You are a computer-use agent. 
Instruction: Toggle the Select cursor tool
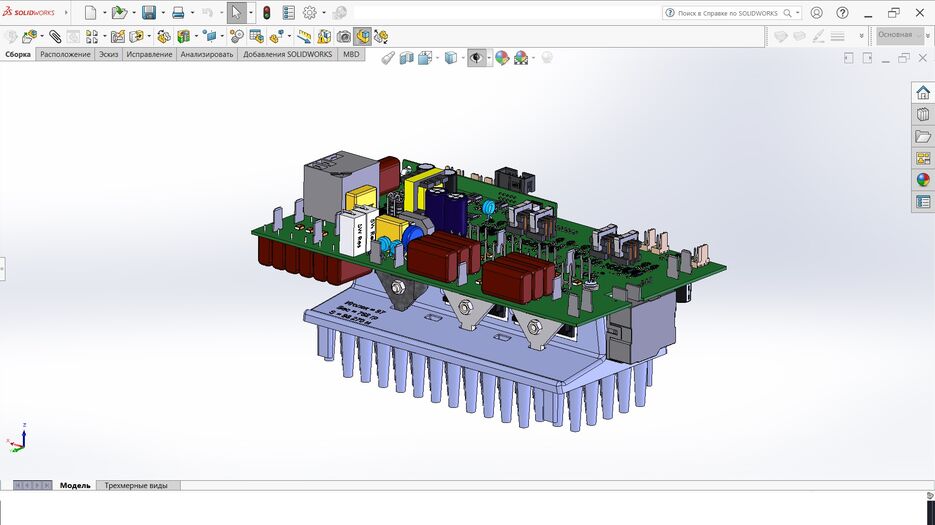[236, 13]
